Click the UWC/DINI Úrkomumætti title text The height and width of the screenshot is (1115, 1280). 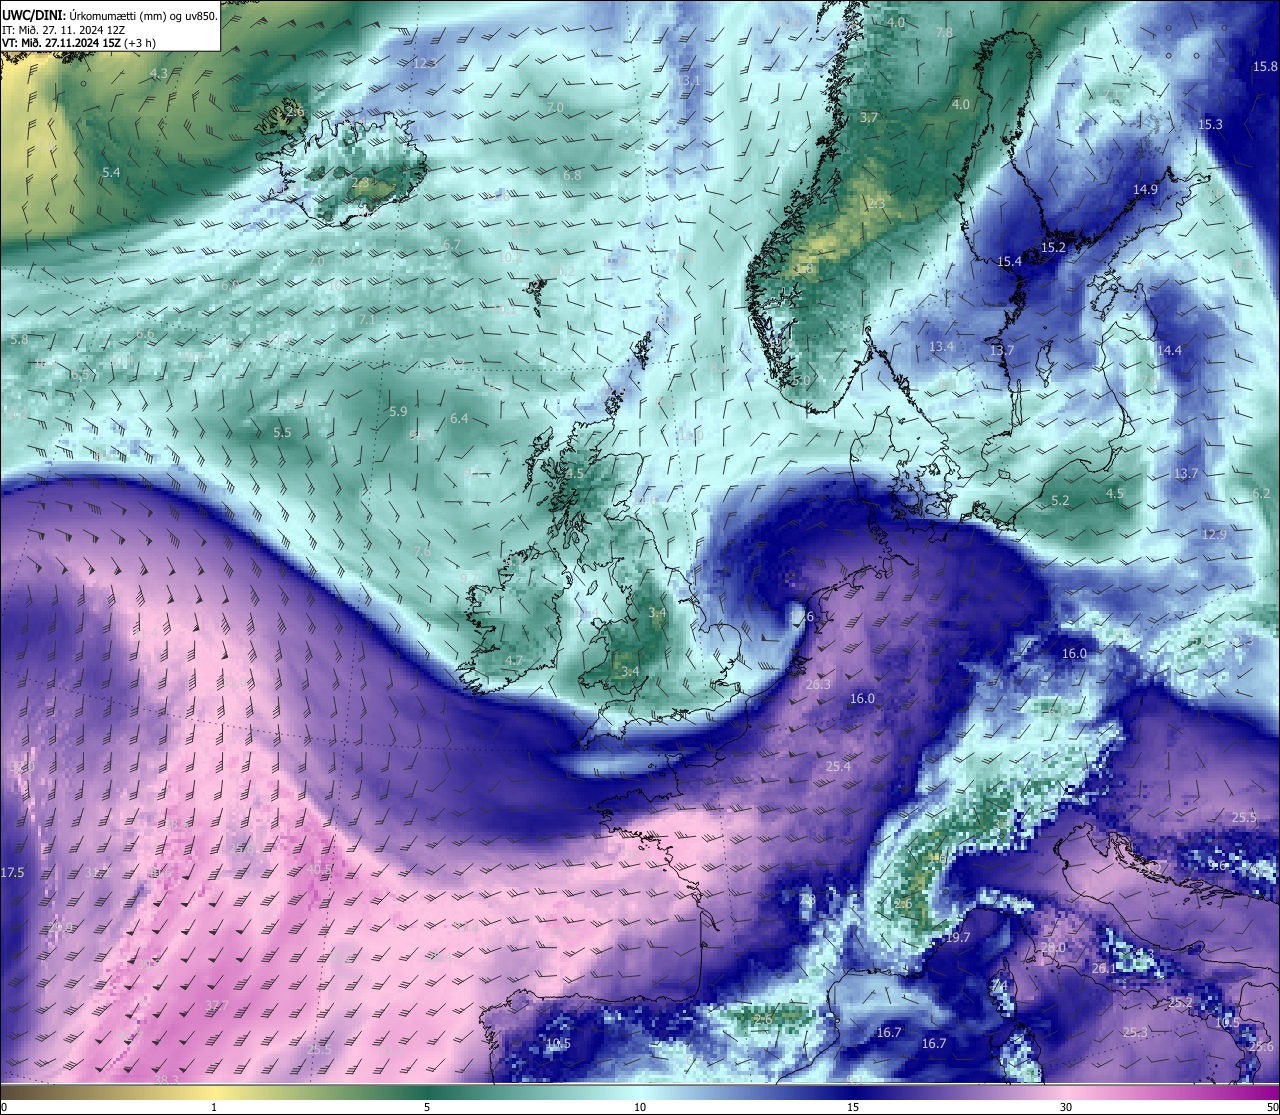(x=109, y=15)
